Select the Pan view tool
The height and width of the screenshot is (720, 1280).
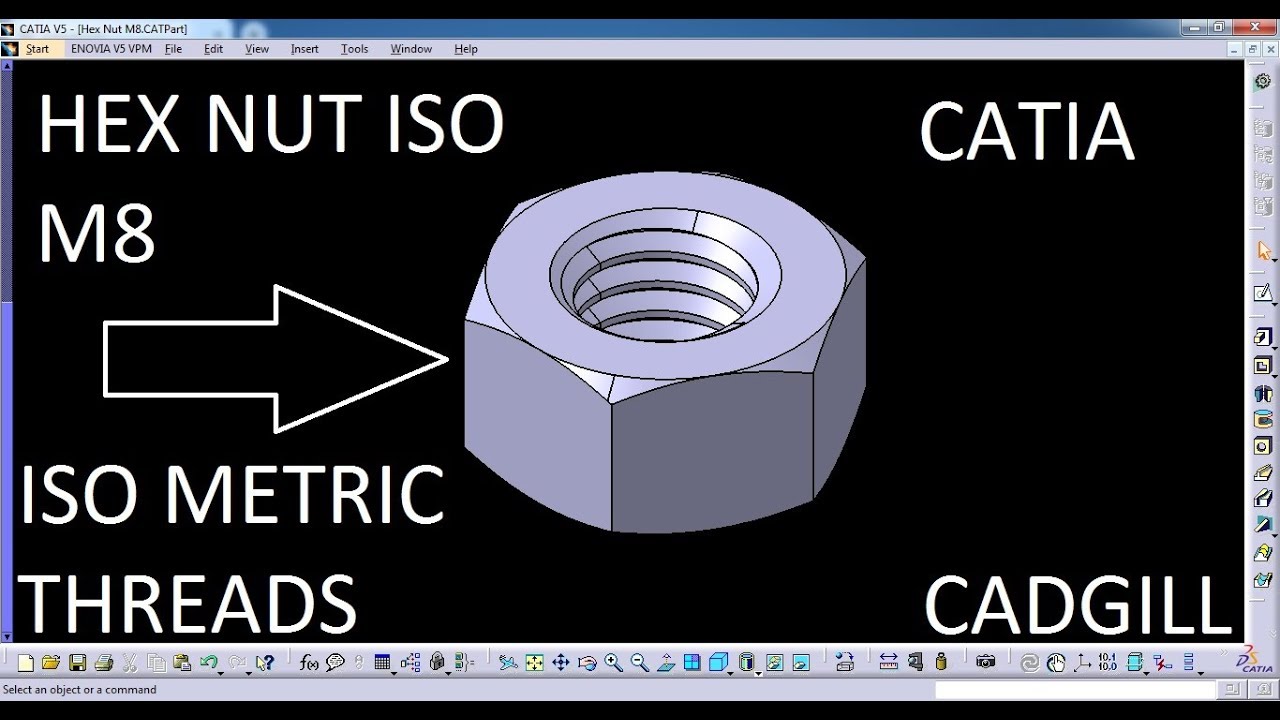(x=561, y=662)
